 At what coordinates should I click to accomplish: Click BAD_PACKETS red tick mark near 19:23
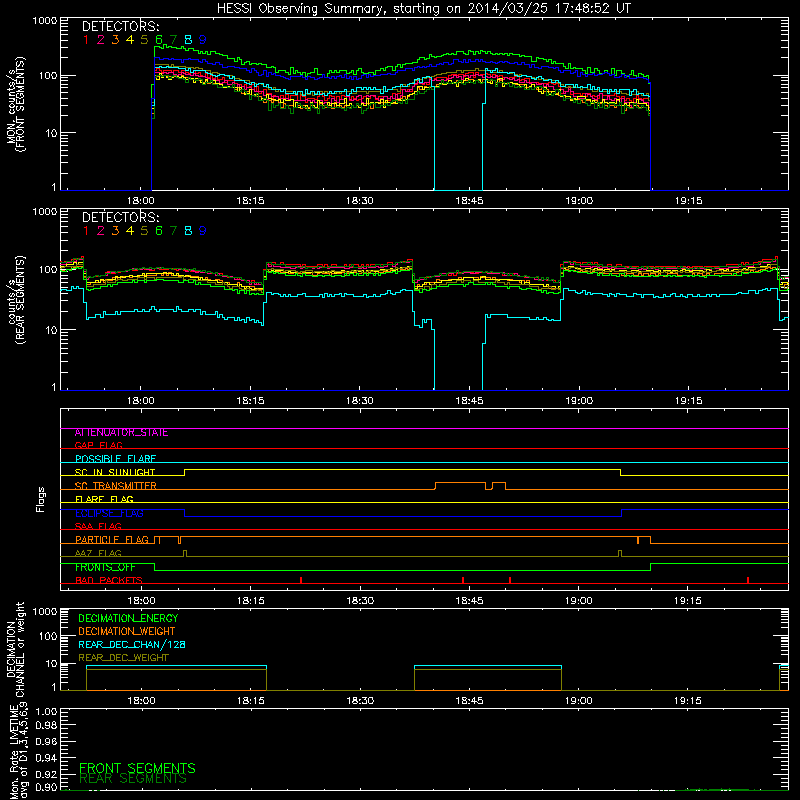[748, 580]
